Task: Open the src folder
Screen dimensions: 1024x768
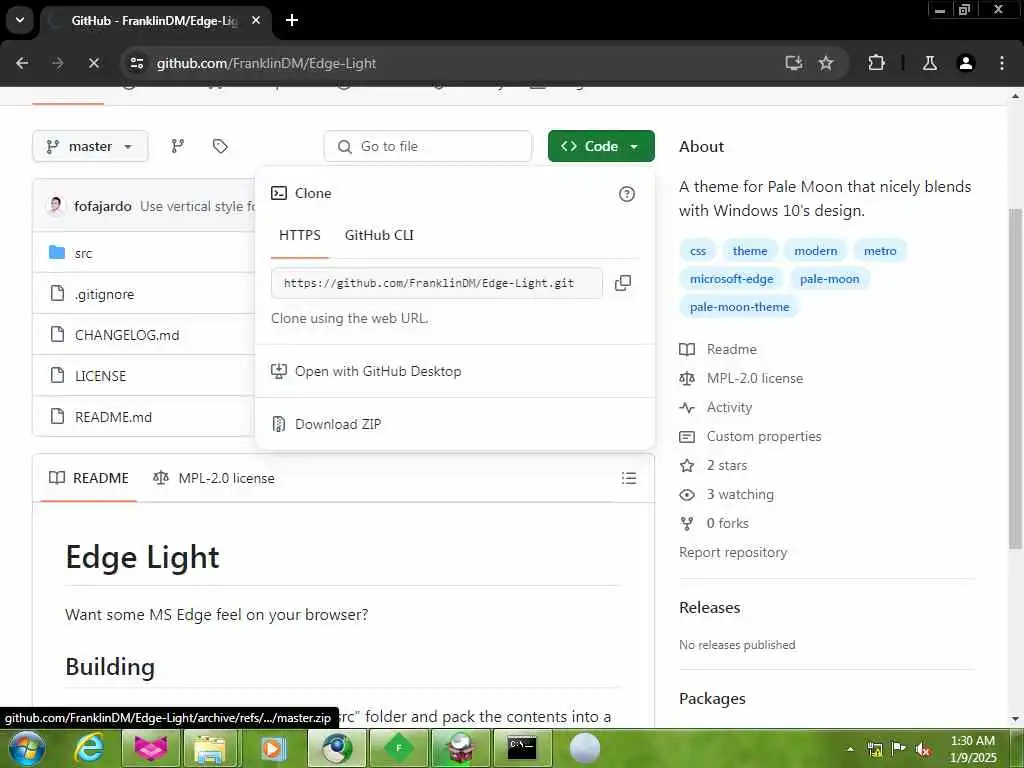Action: point(83,253)
